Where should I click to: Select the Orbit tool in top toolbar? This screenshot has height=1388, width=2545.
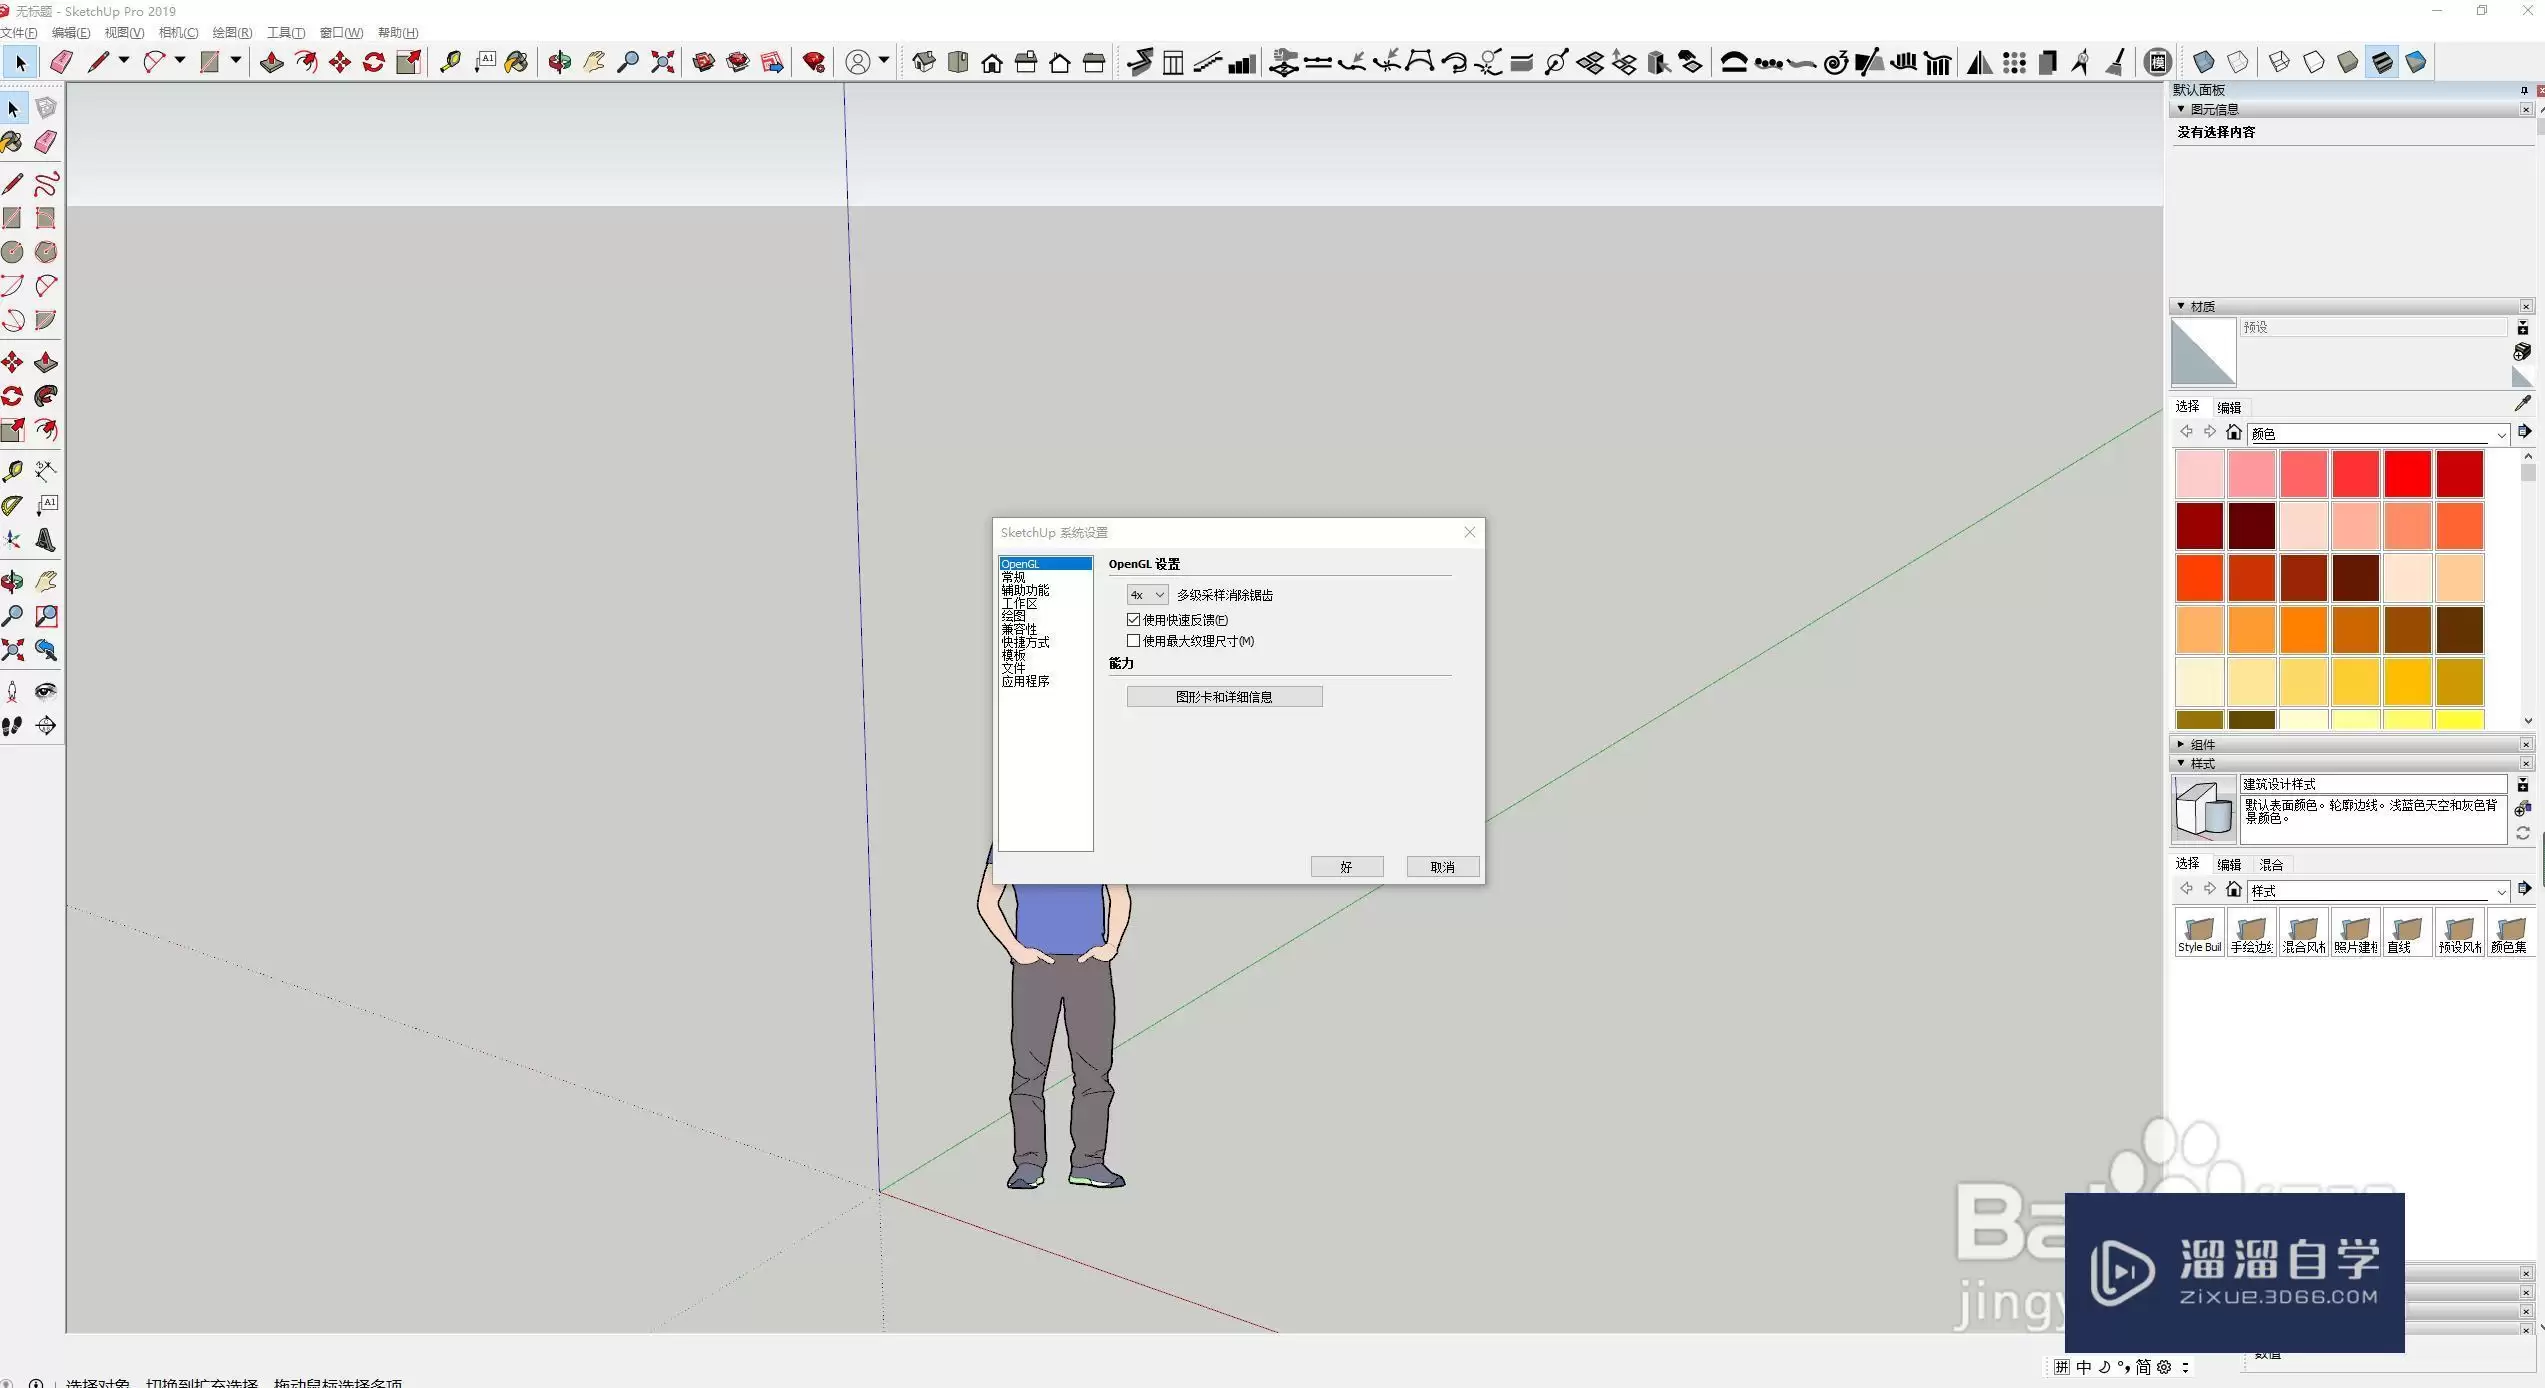[x=560, y=63]
